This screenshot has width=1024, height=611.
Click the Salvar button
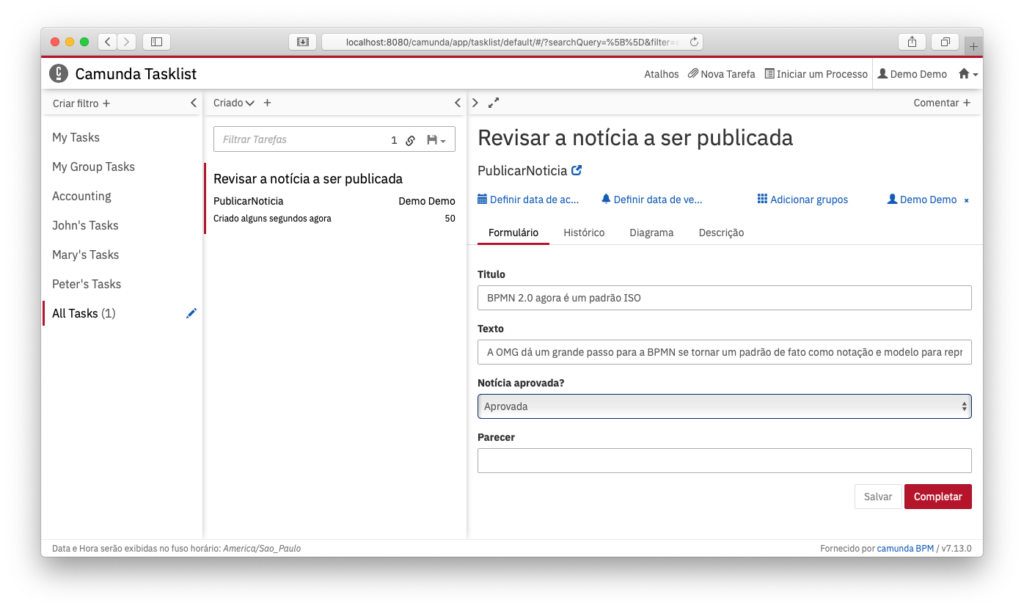point(877,497)
